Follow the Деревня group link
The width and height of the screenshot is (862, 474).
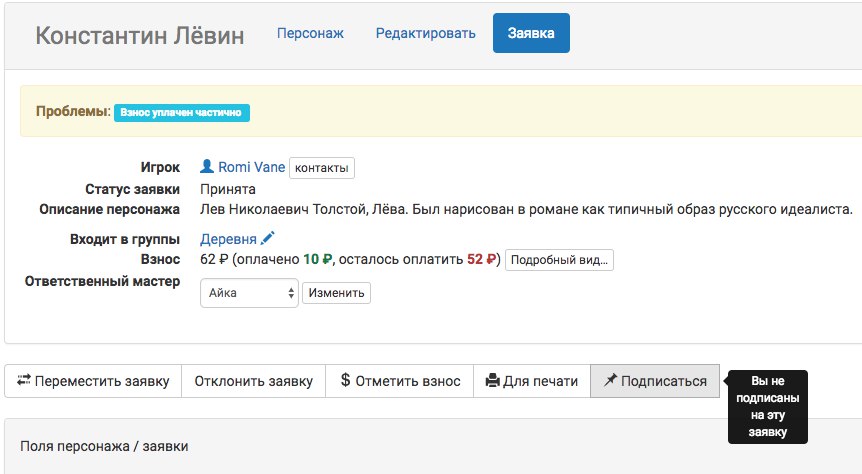[x=228, y=239]
